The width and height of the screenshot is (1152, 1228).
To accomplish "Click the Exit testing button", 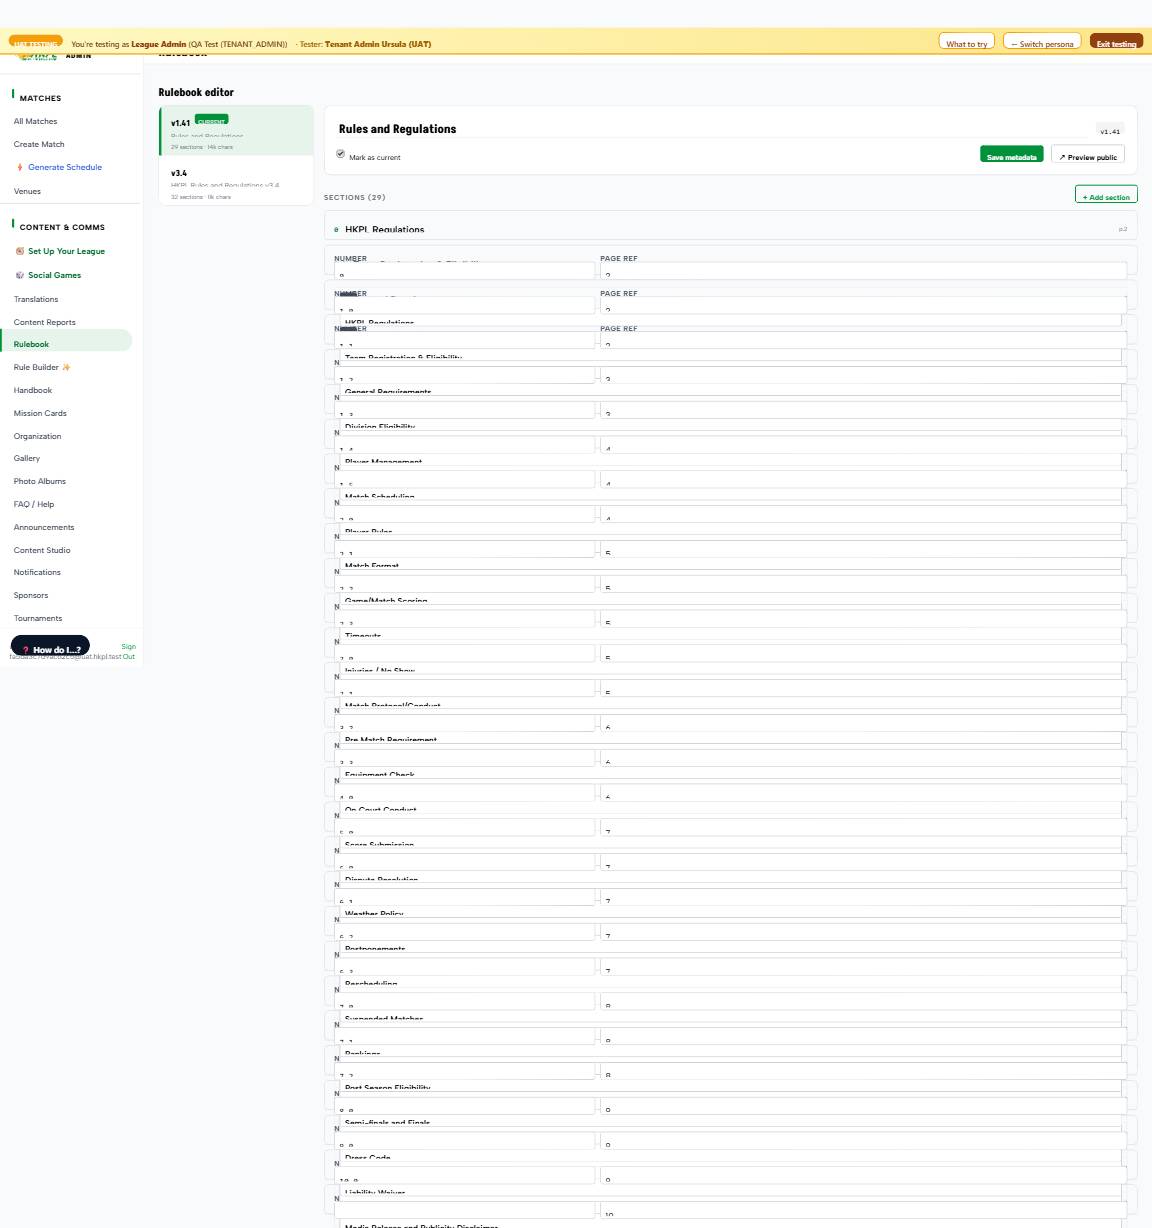I will tap(1116, 42).
